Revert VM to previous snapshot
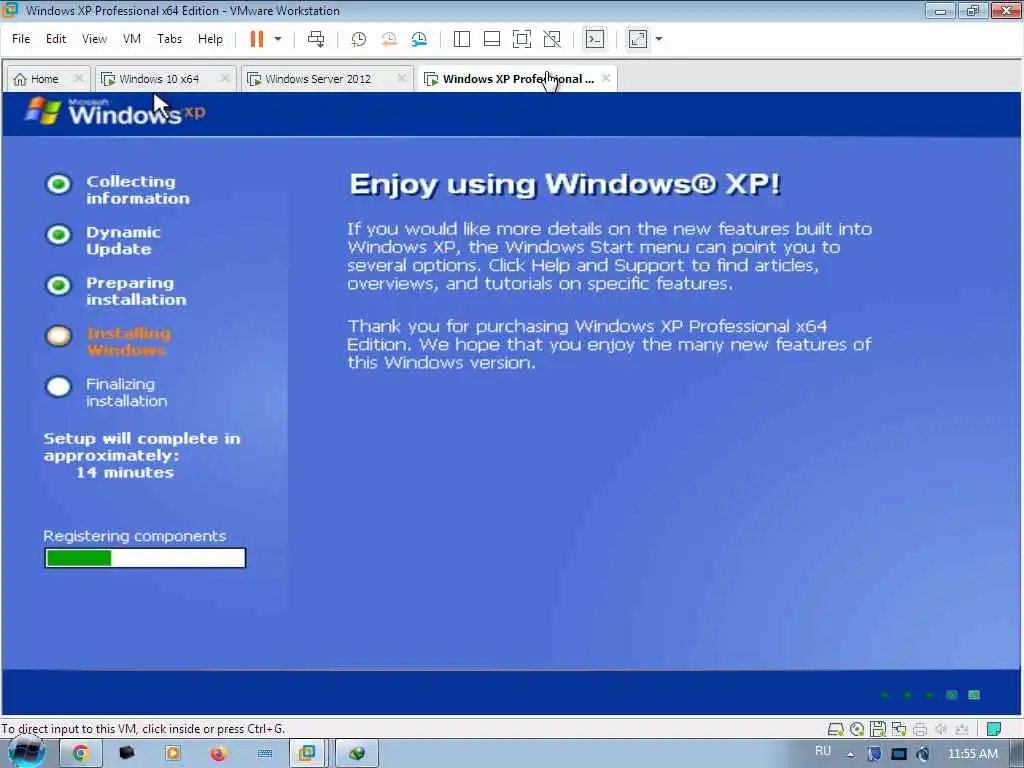The height and width of the screenshot is (768, 1024). point(389,39)
